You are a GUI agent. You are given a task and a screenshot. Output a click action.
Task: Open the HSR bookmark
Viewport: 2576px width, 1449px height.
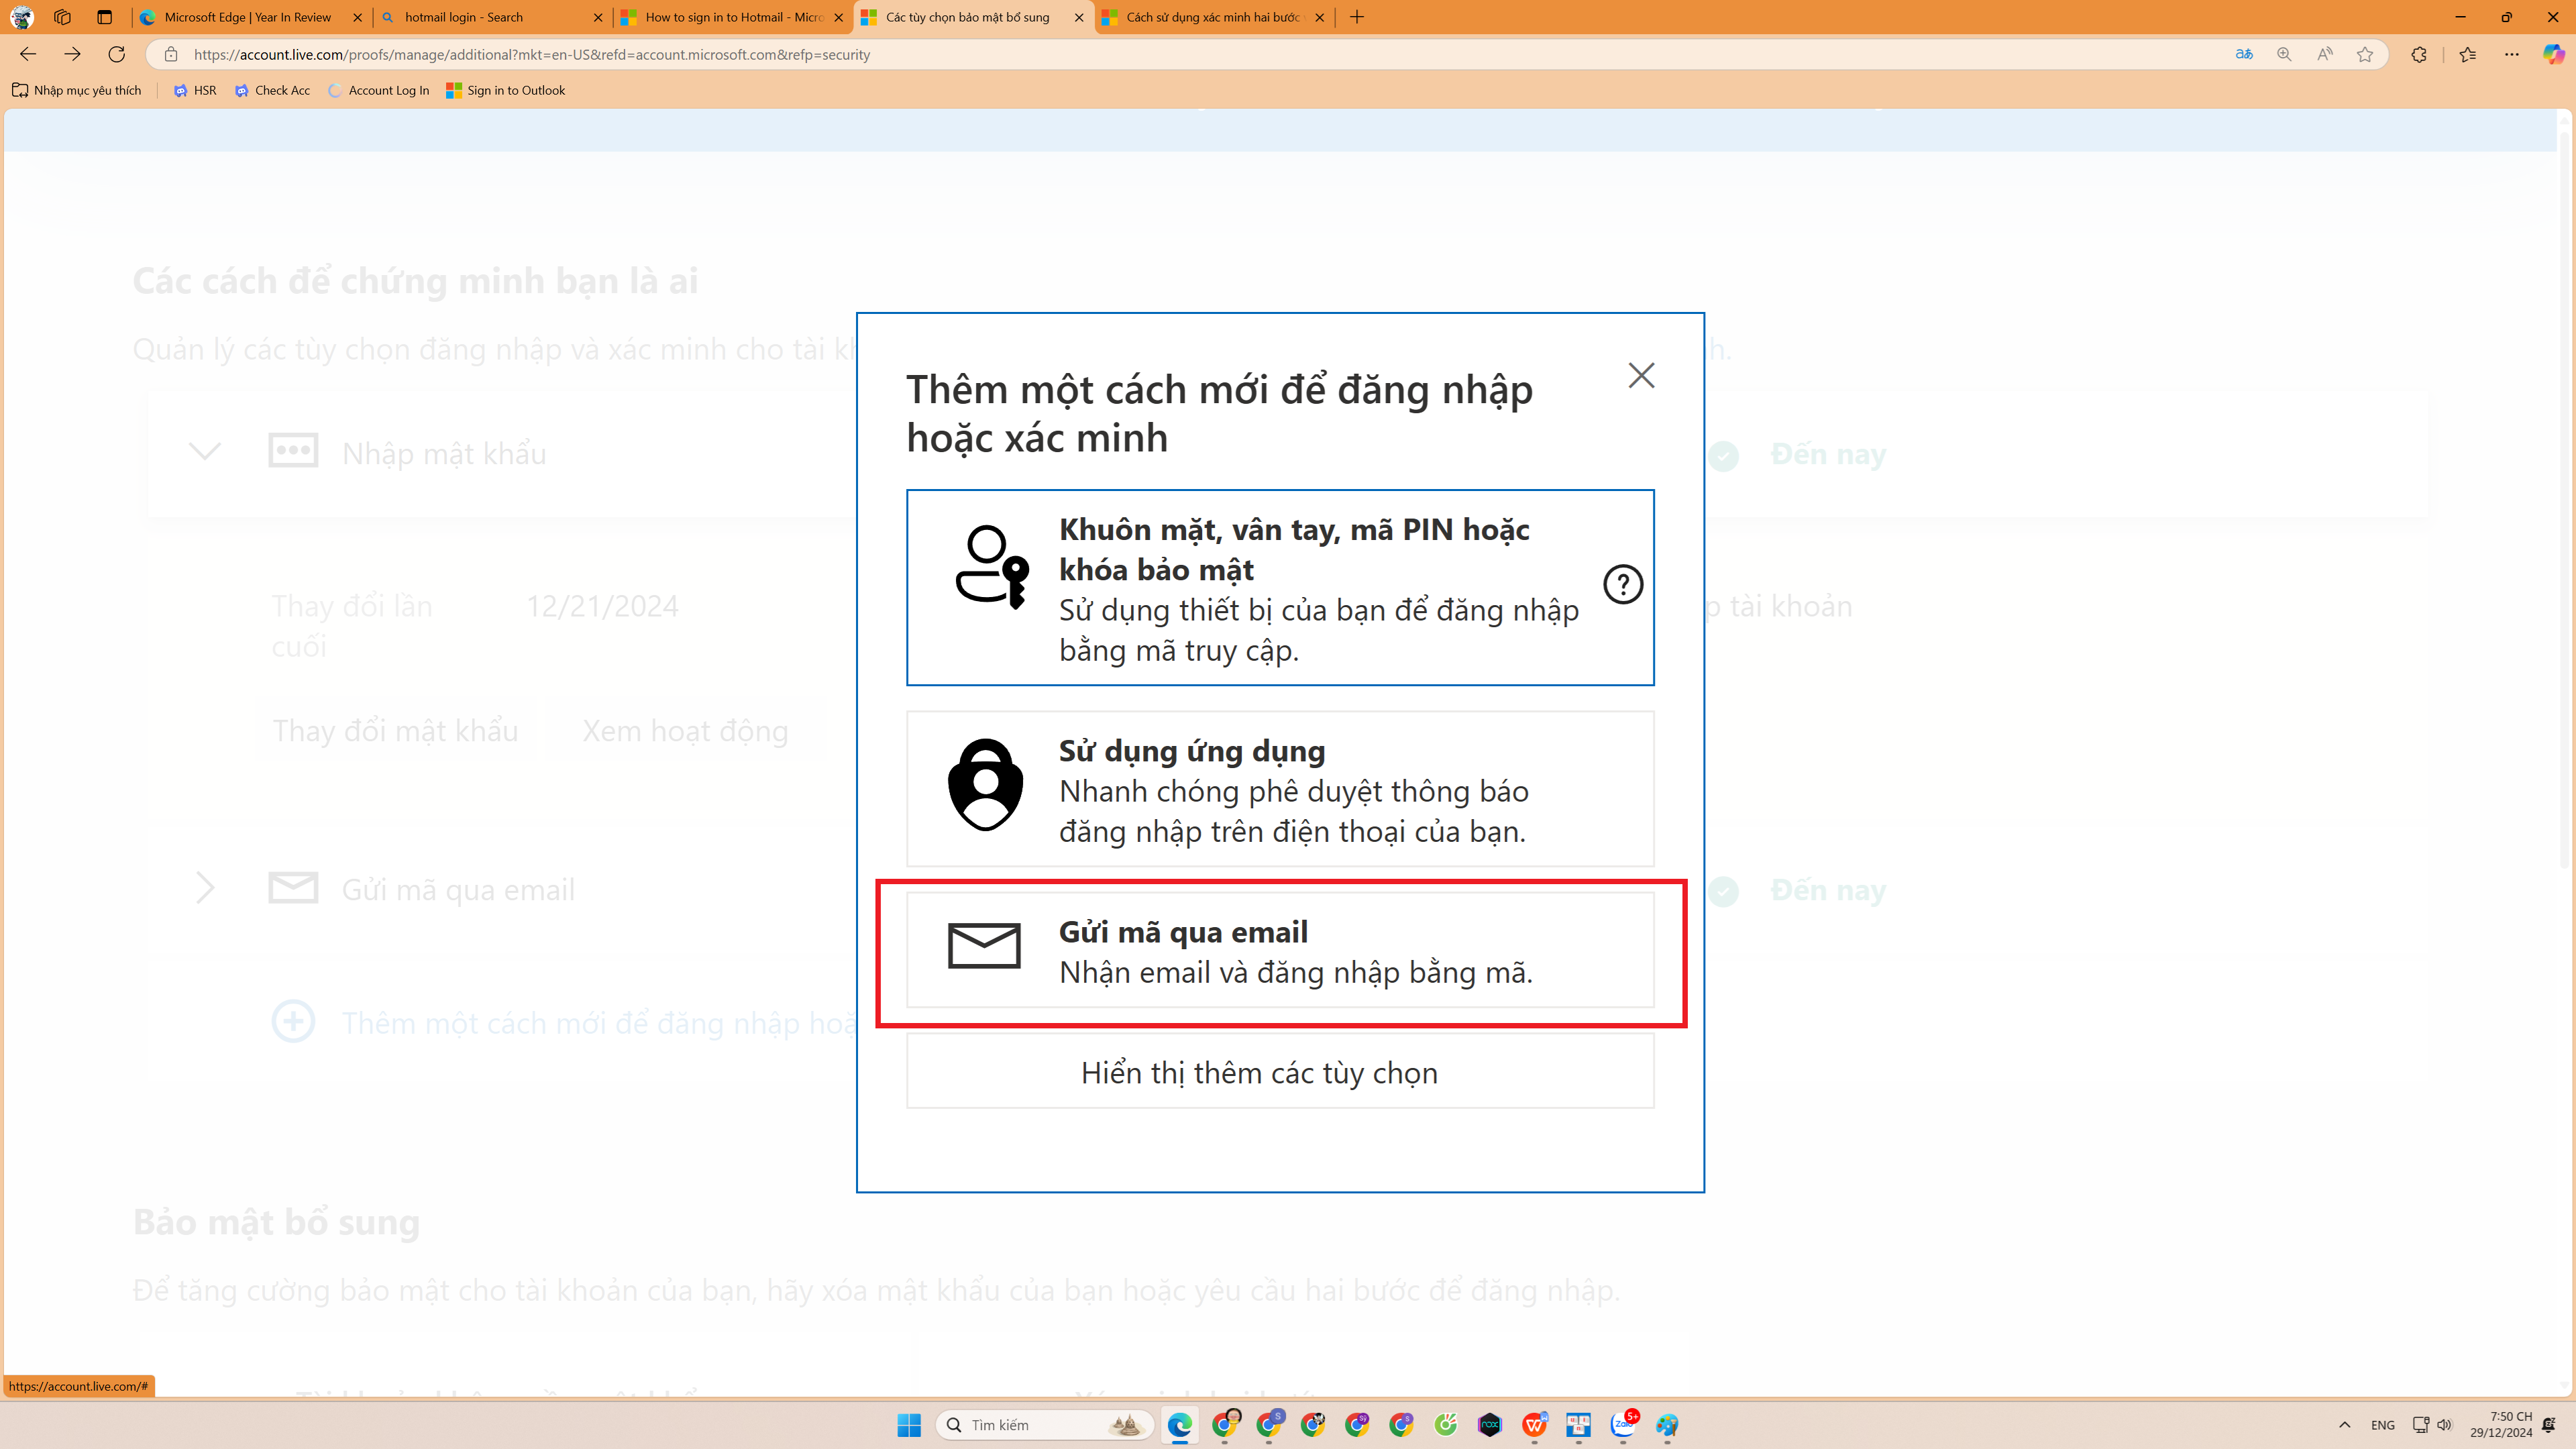(195, 90)
